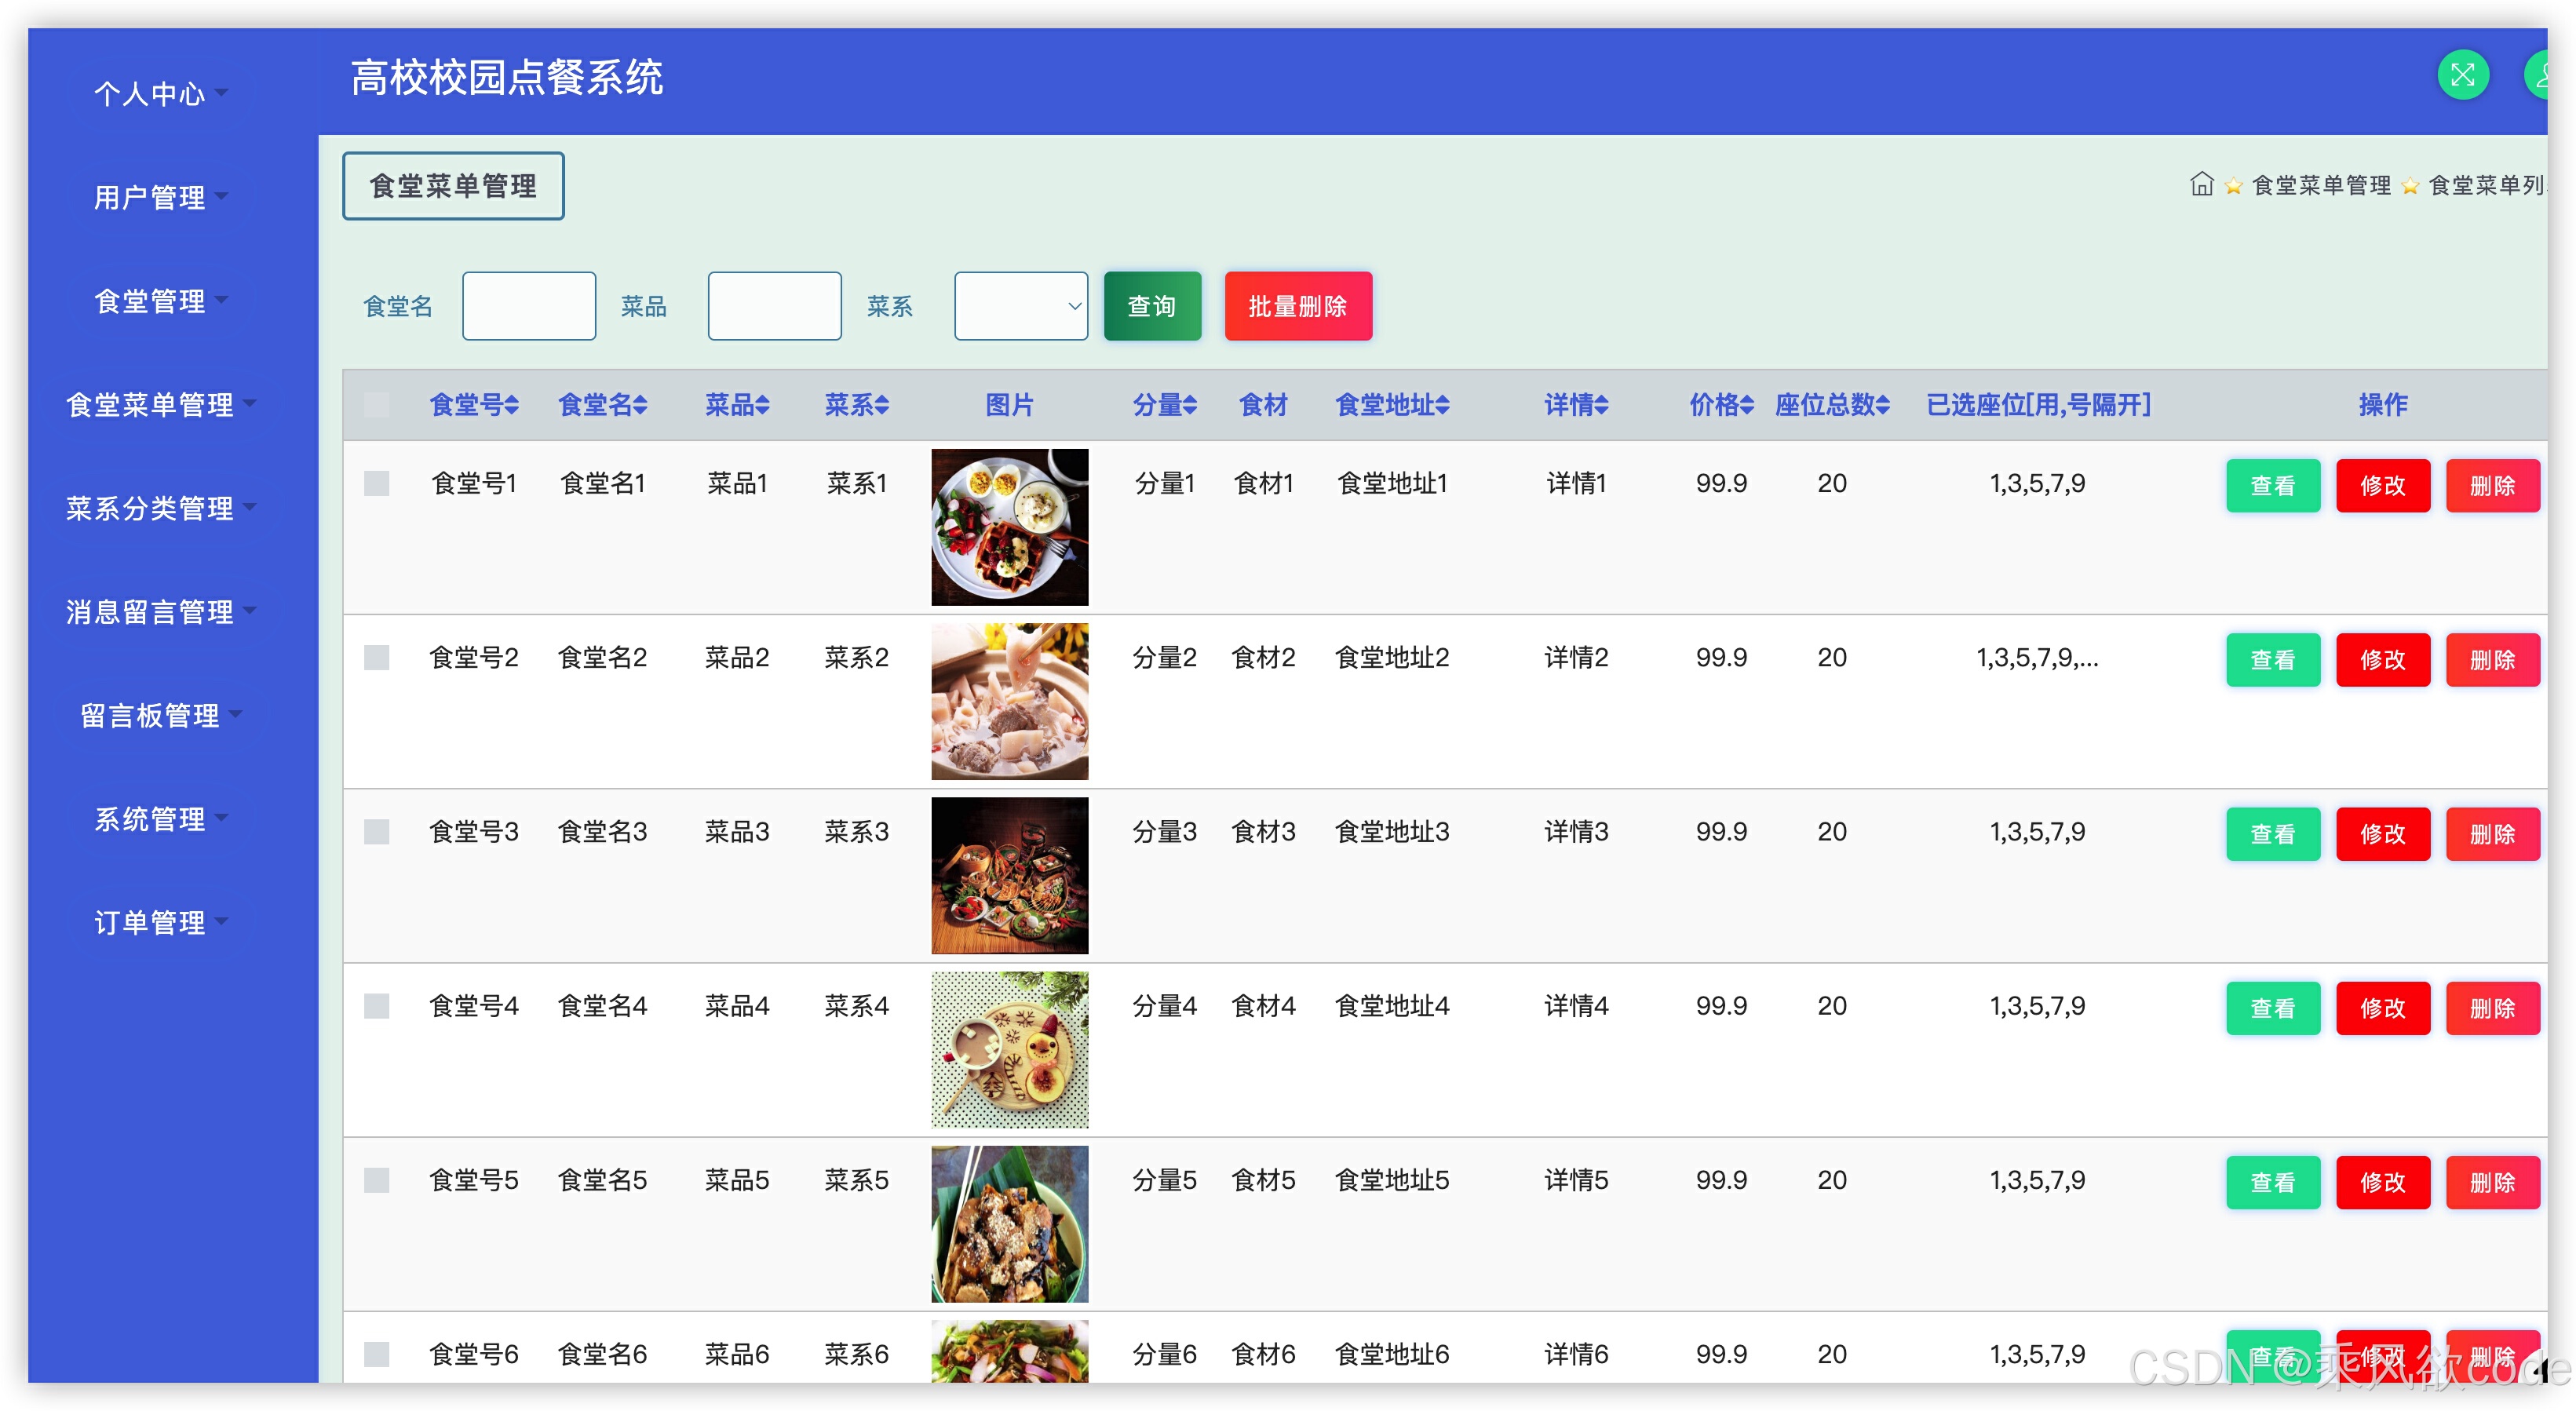Toggle the select-all header checkbox
Viewport: 2576px width, 1411px height.
tap(377, 405)
